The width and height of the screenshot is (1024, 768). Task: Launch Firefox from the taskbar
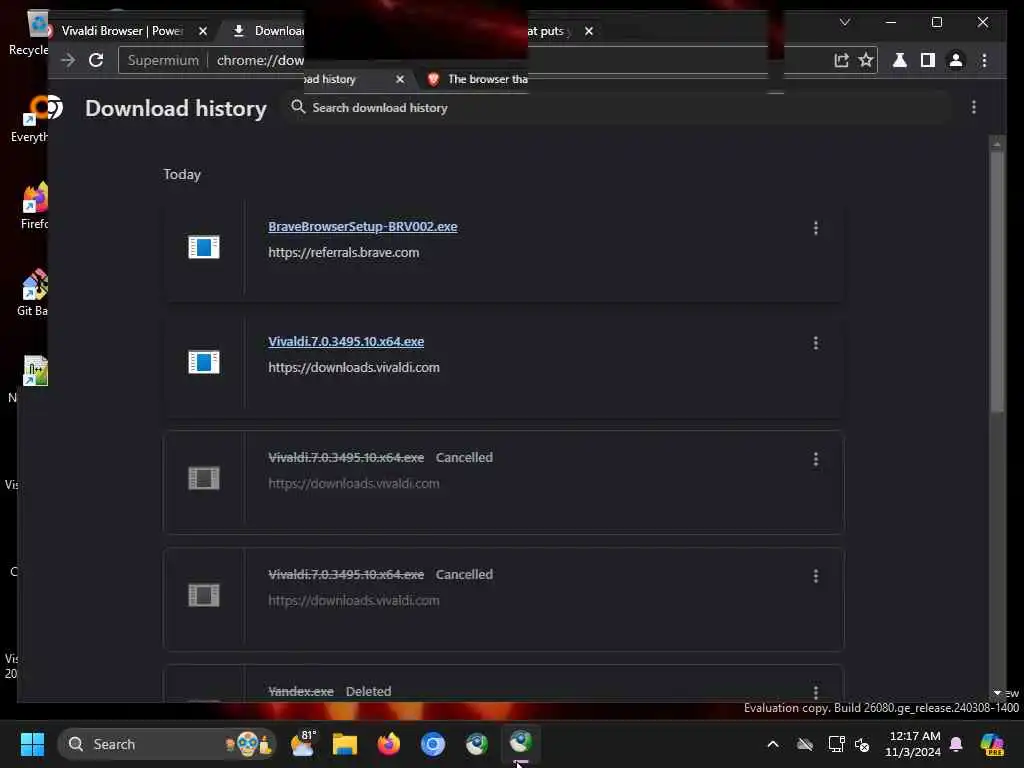pyautogui.click(x=389, y=744)
